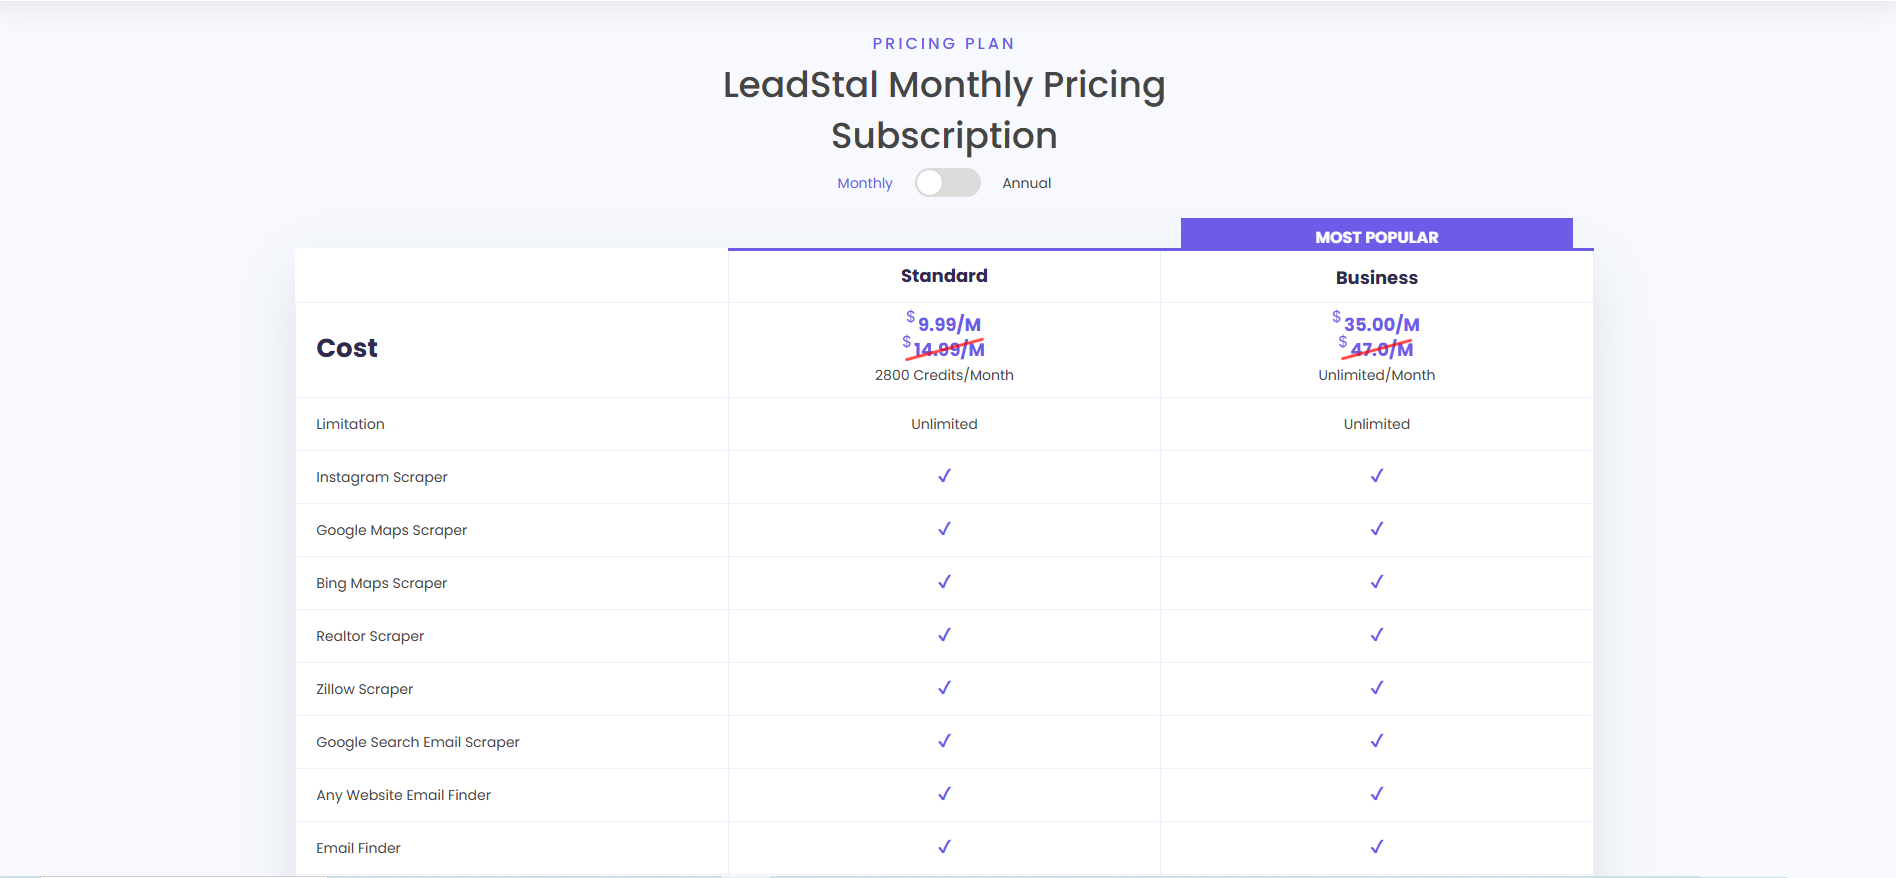Select the Annual billing label
This screenshot has width=1896, height=878.
click(x=1026, y=183)
